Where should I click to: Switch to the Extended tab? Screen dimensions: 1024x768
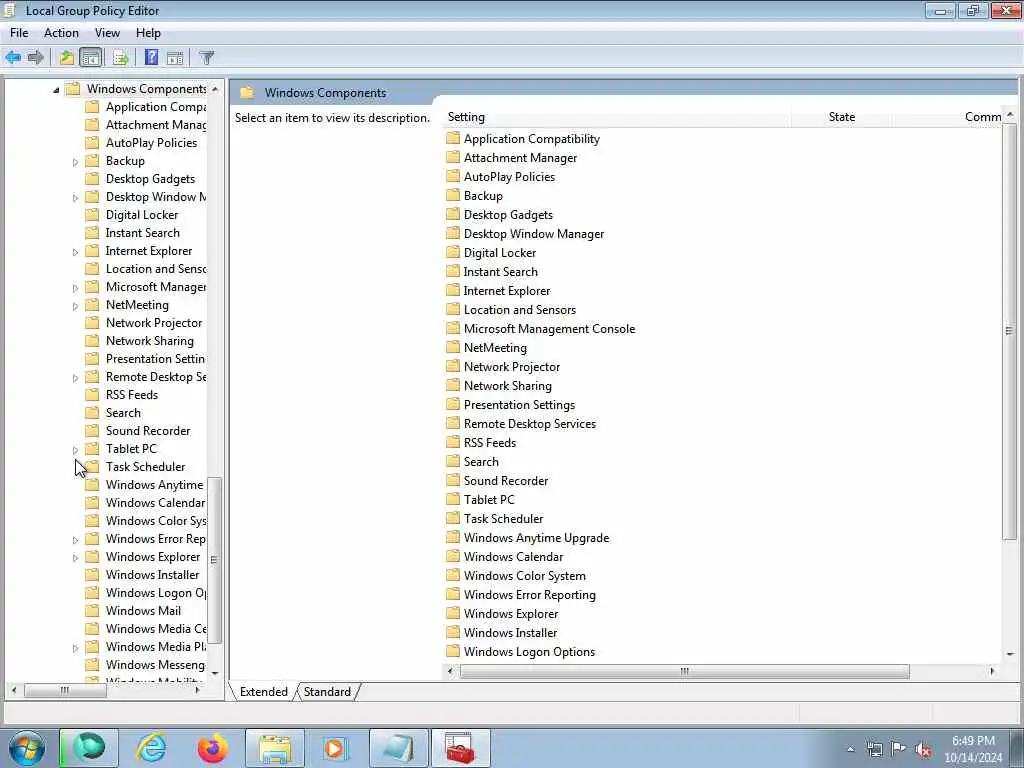263,692
